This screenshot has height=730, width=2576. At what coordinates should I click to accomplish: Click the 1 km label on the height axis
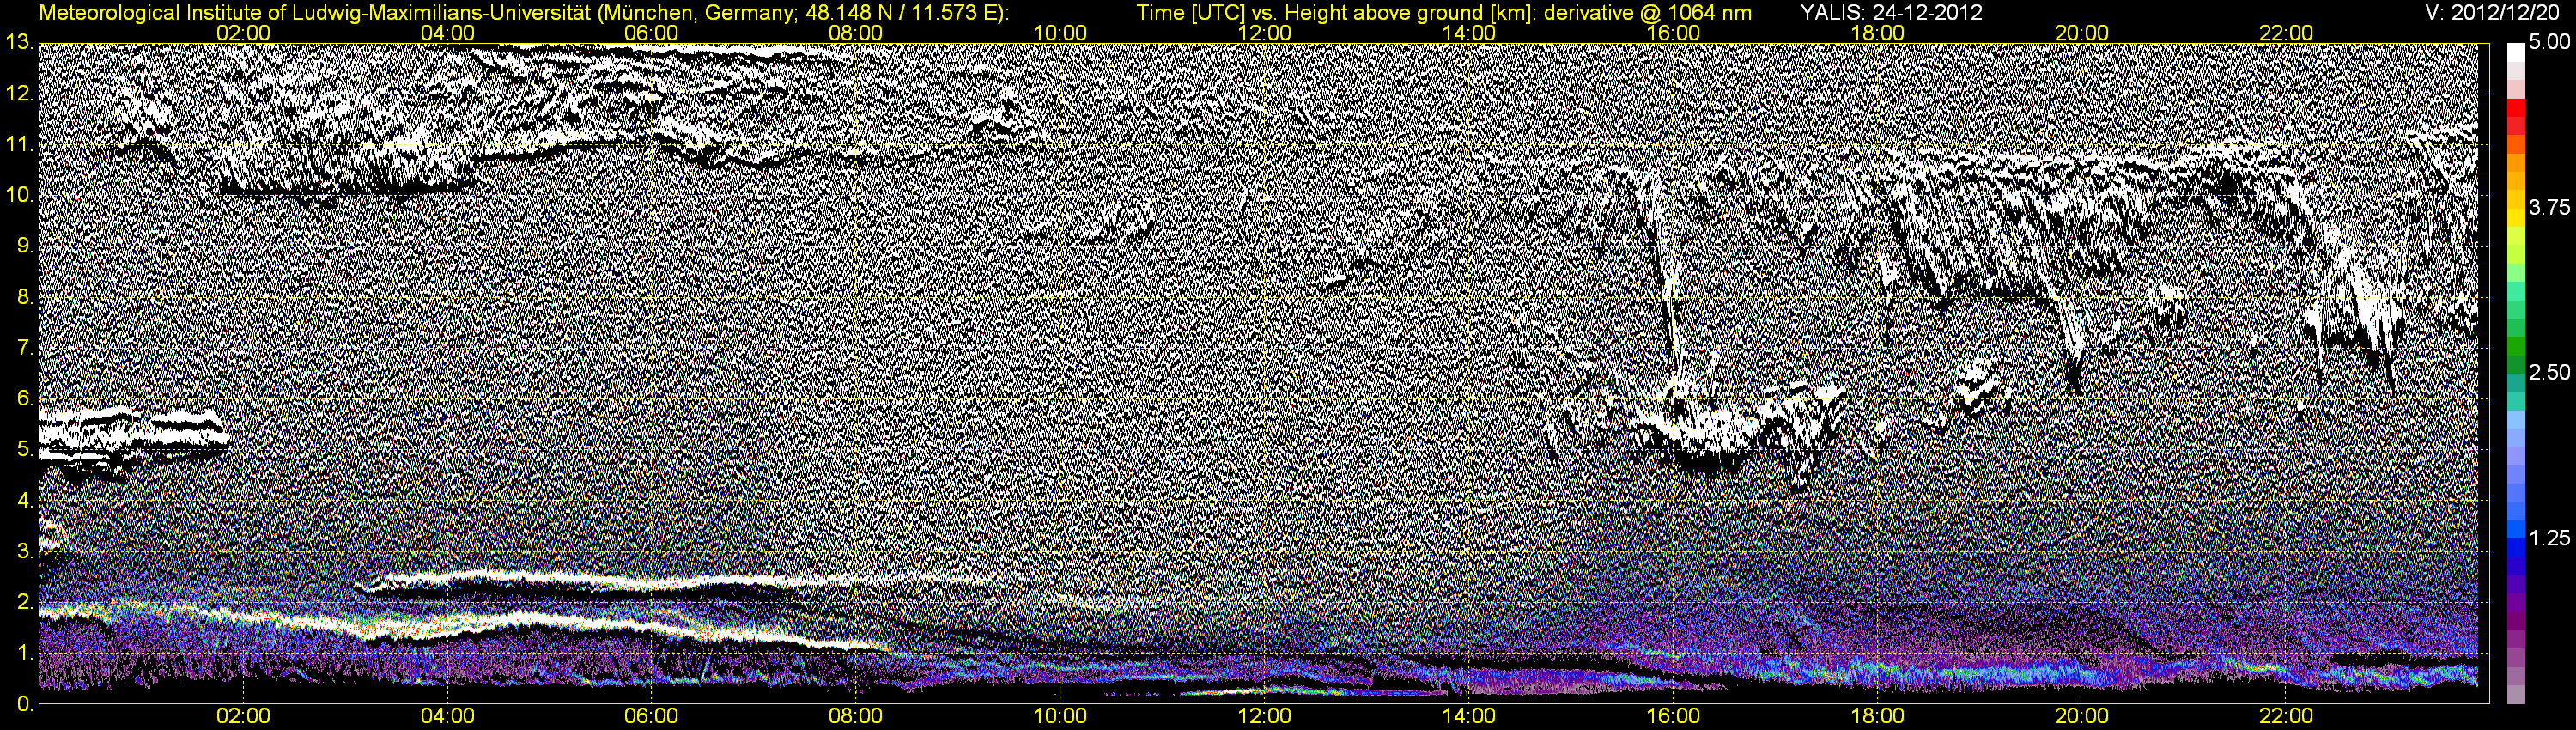coord(25,653)
